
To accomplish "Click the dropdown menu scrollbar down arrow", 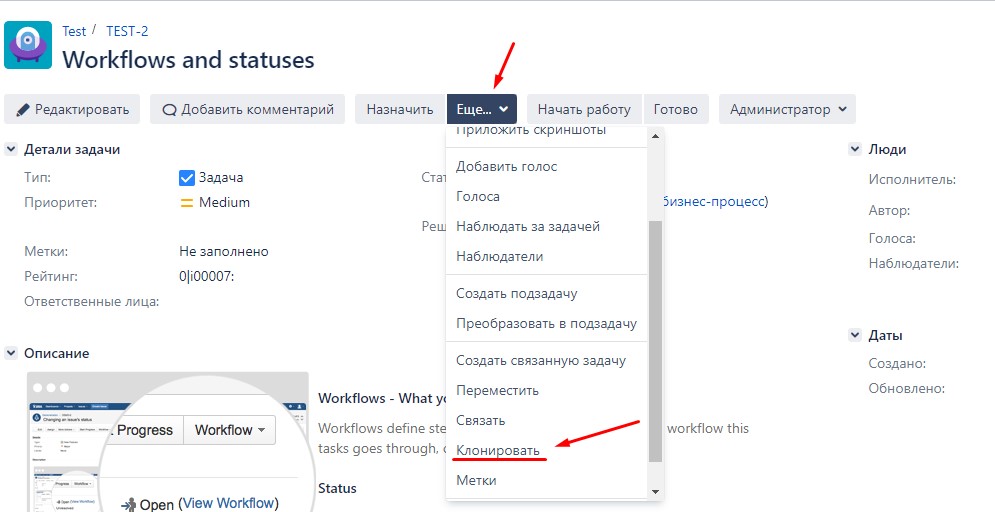I will click(655, 491).
